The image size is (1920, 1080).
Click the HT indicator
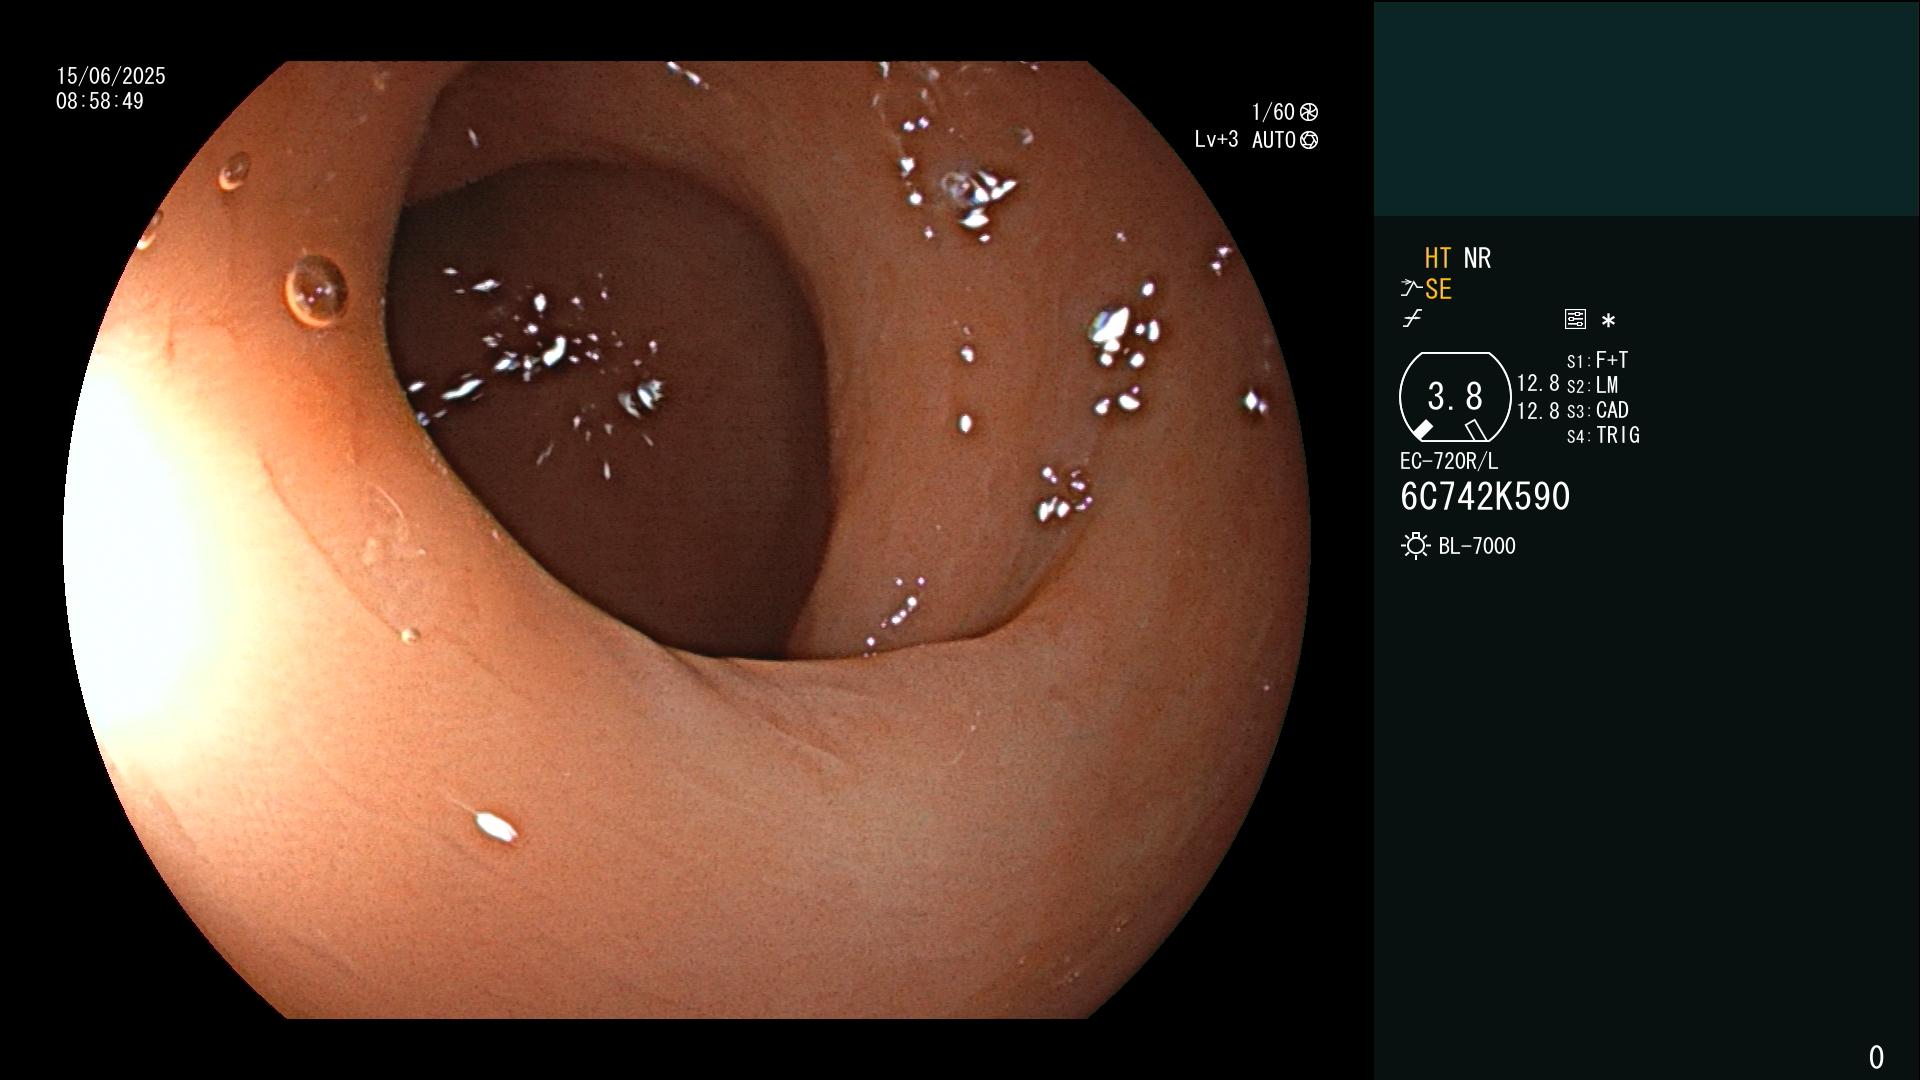(x=1438, y=258)
